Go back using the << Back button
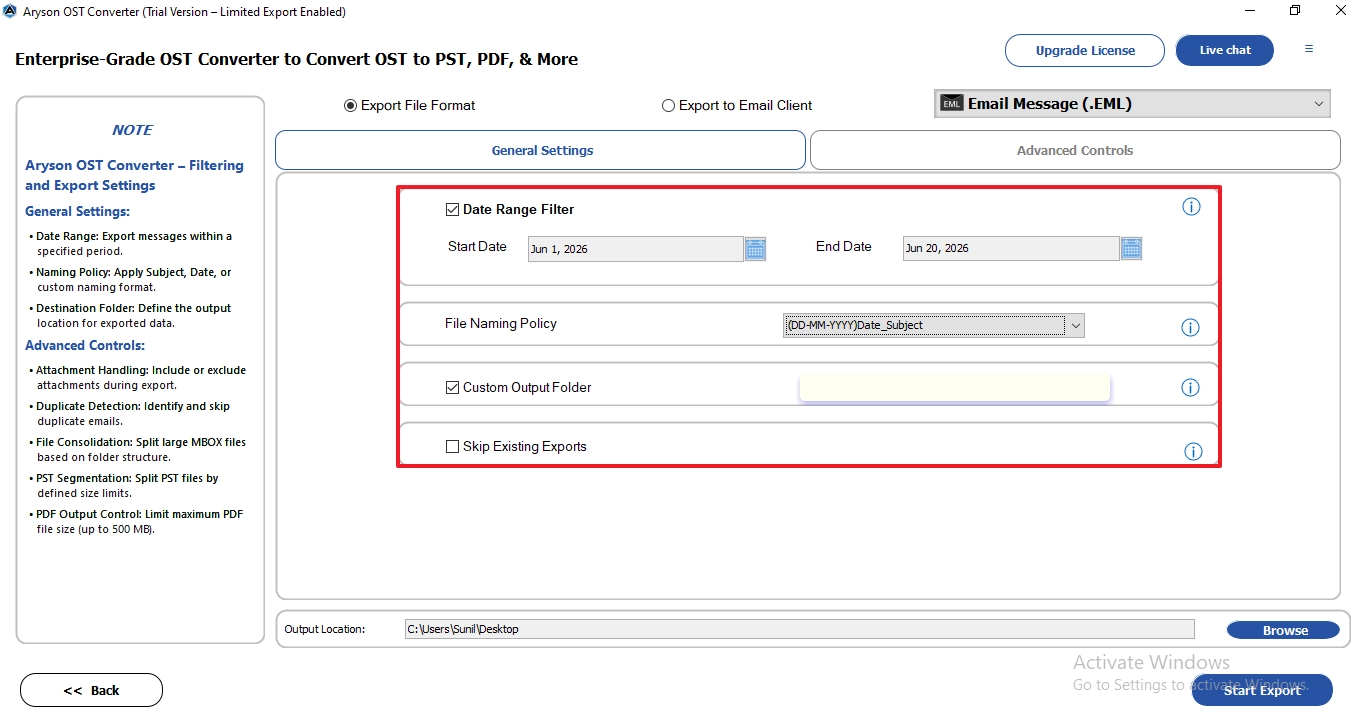Viewport: 1366px width, 728px height. 91,690
